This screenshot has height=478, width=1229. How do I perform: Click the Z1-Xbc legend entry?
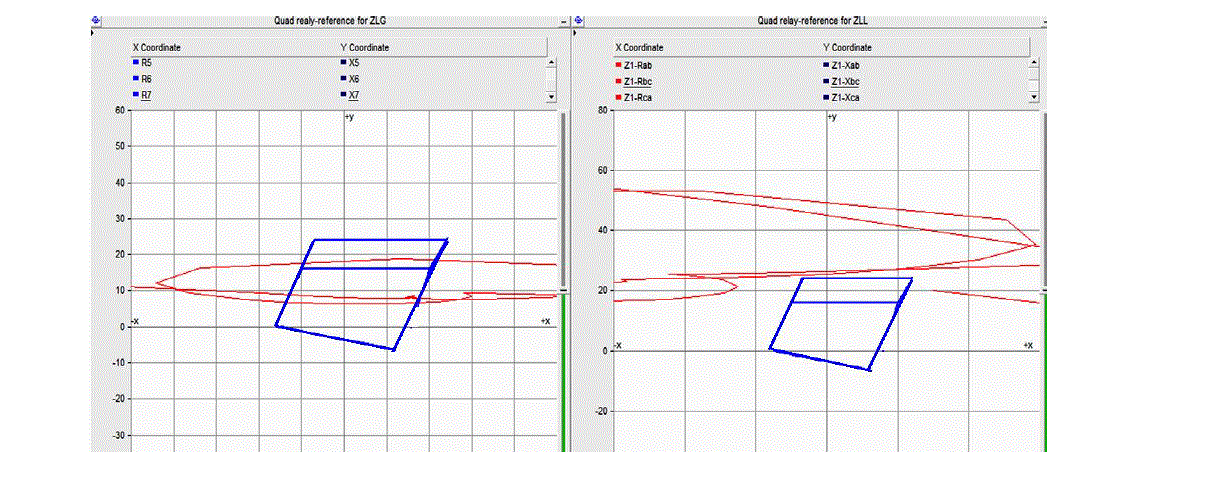[845, 81]
